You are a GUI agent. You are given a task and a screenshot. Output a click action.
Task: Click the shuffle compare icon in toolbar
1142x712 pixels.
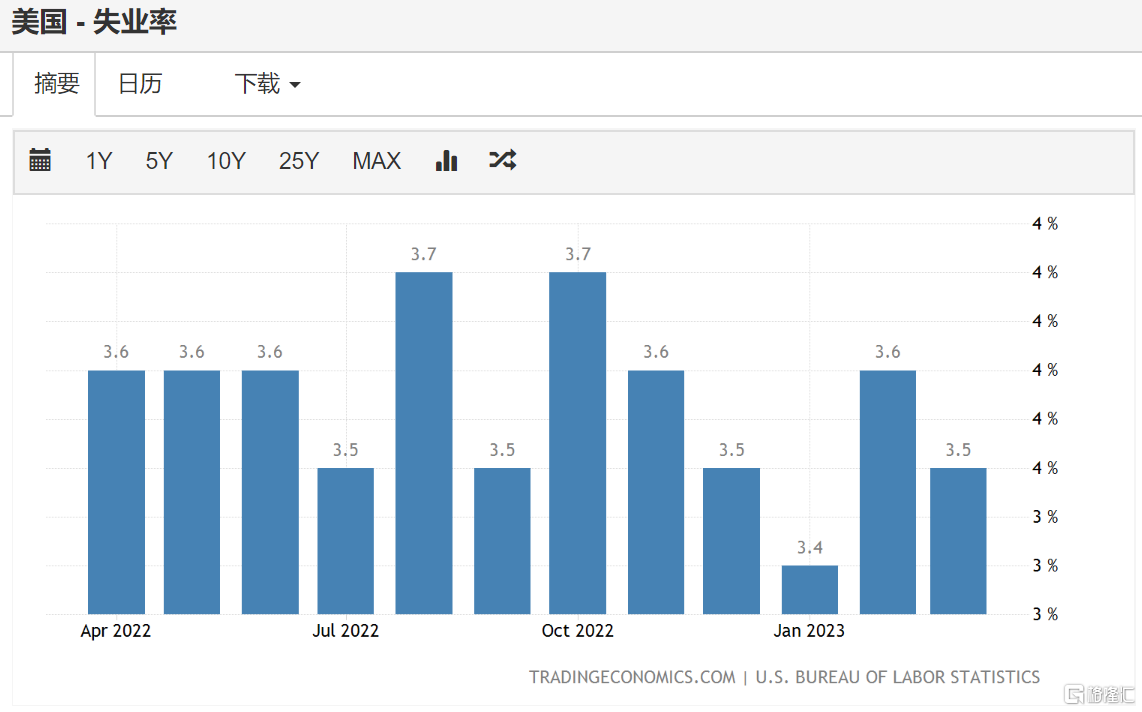(502, 160)
